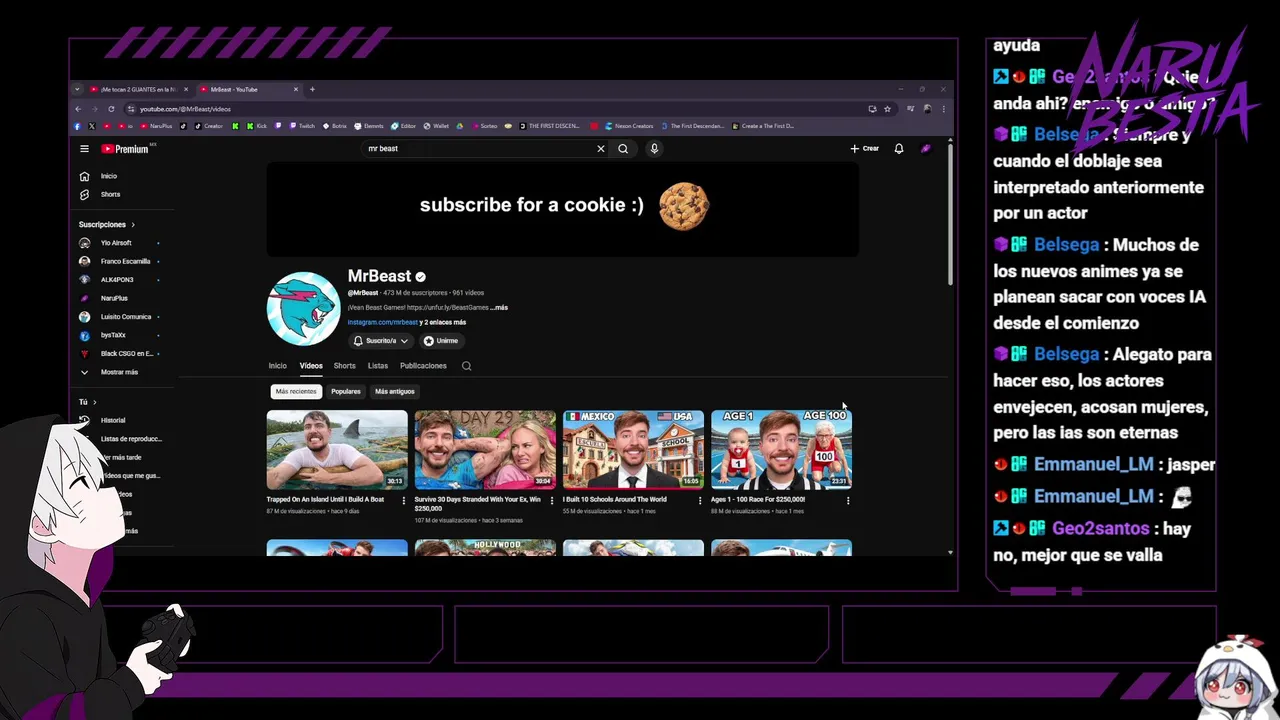Expand the Tú section header

click(x=88, y=402)
